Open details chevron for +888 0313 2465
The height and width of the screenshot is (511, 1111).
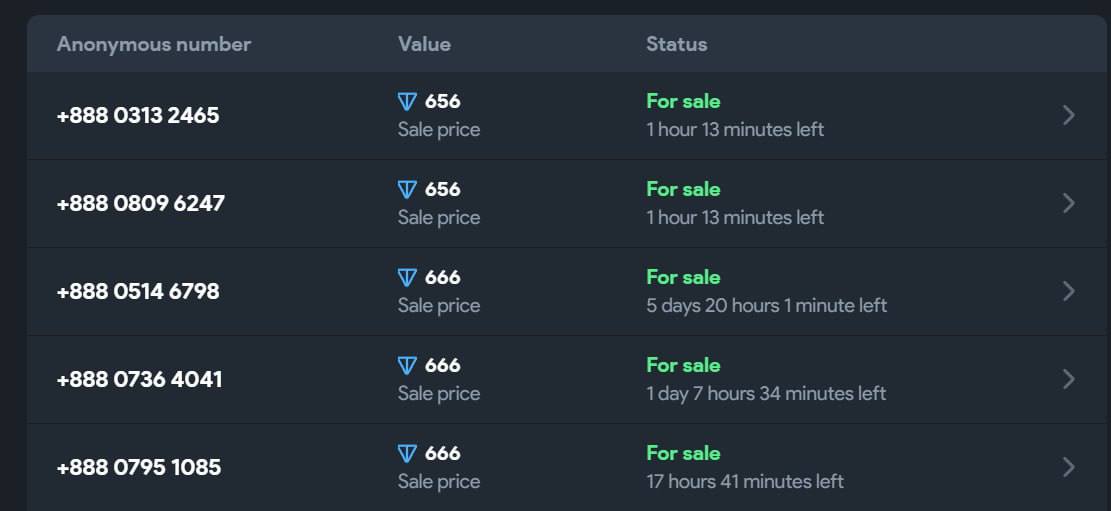[x=1069, y=116]
